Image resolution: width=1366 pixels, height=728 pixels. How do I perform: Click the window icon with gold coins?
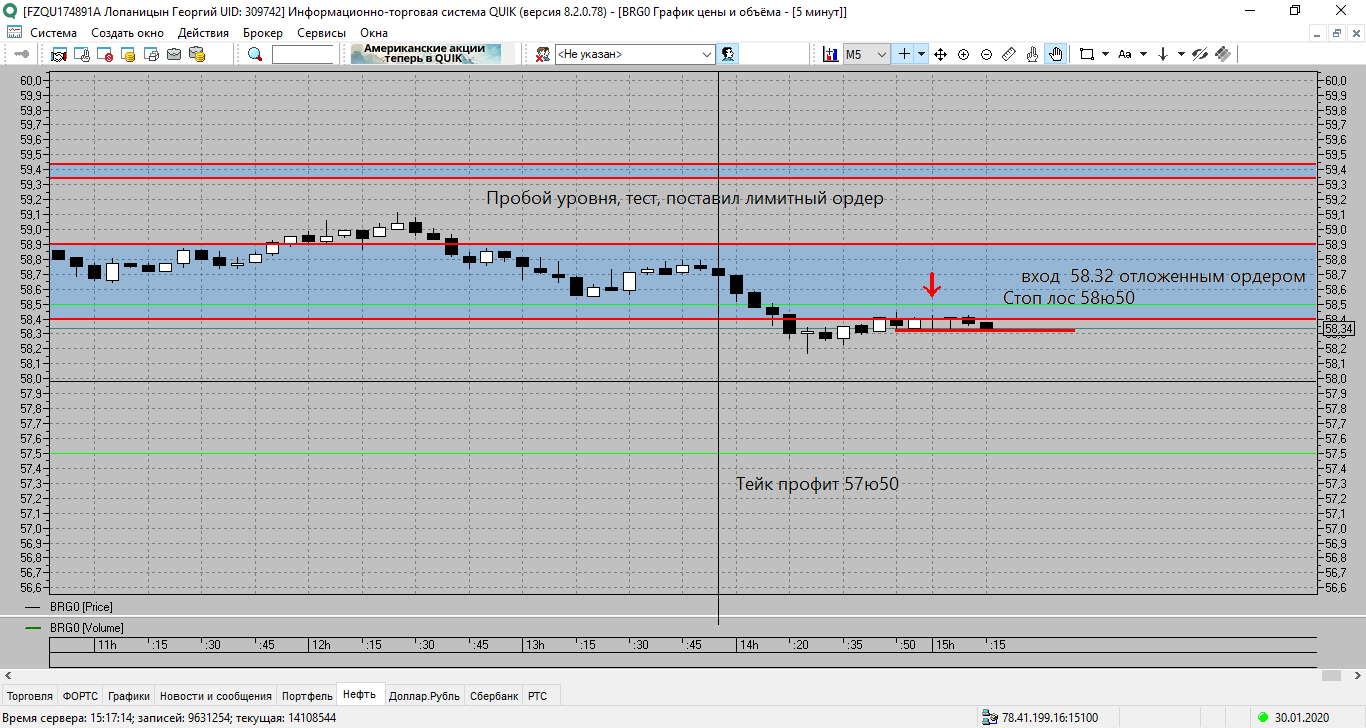pos(128,54)
